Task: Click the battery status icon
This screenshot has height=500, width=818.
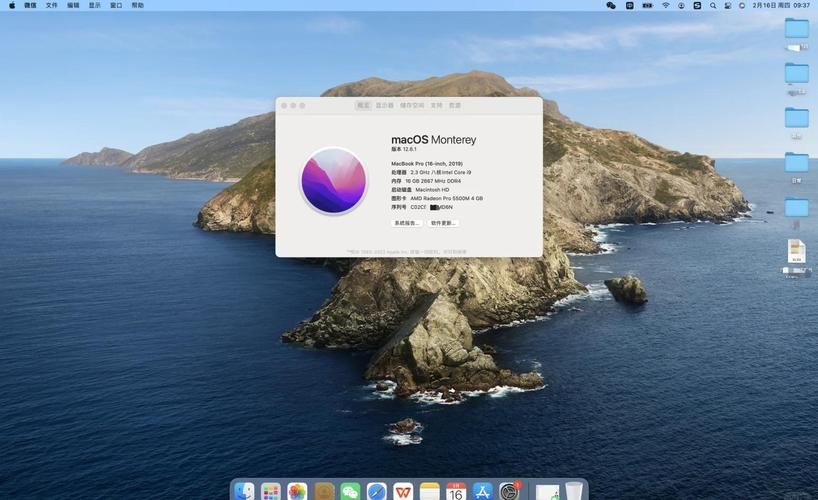Action: click(x=647, y=5)
